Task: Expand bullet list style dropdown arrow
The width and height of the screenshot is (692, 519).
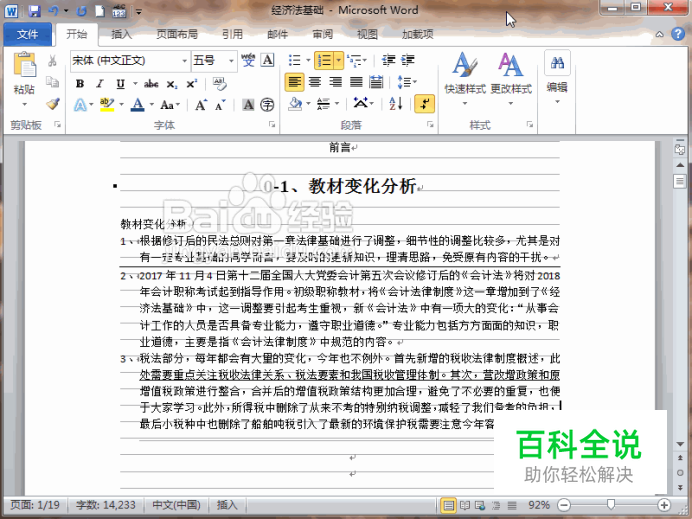Action: click(x=308, y=60)
